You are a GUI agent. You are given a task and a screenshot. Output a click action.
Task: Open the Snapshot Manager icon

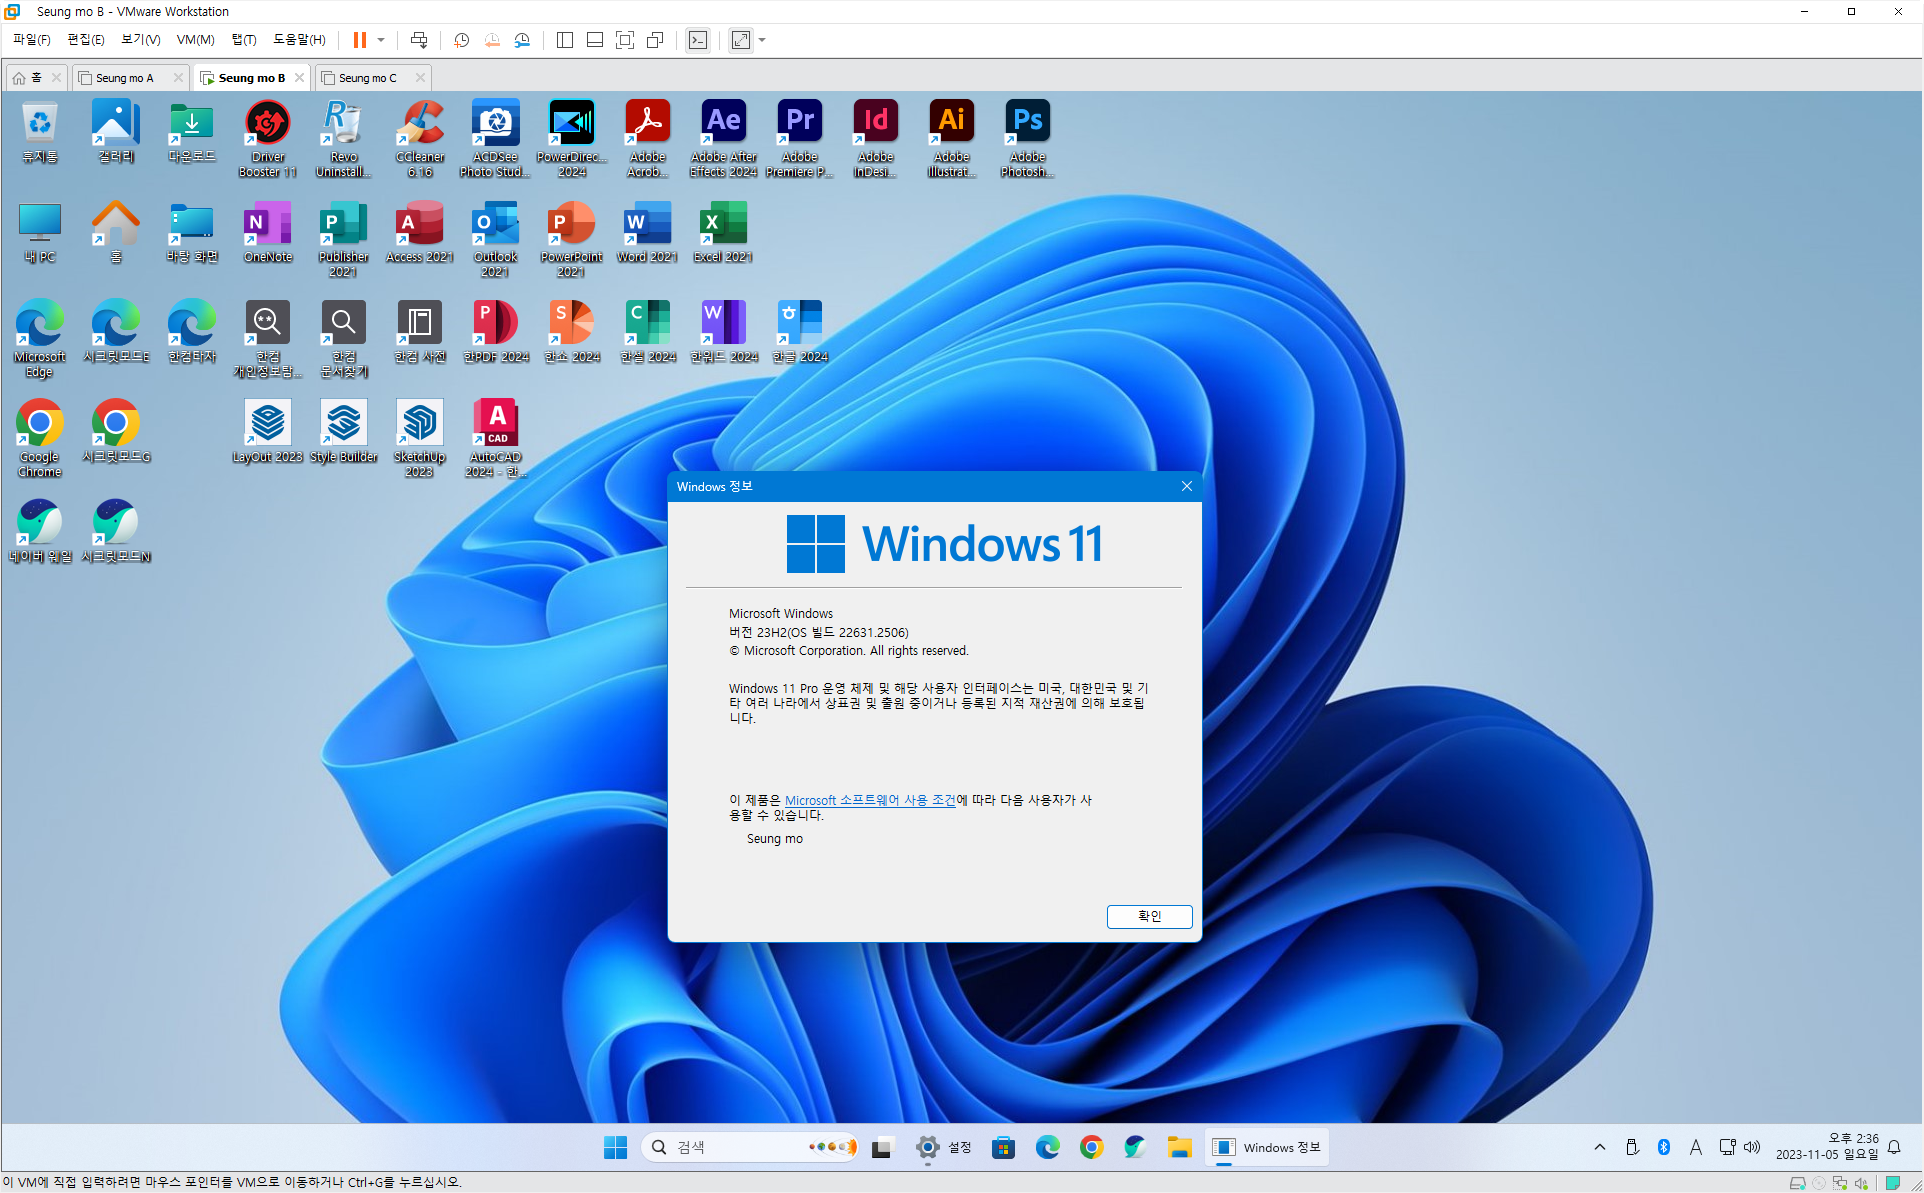coord(522,40)
